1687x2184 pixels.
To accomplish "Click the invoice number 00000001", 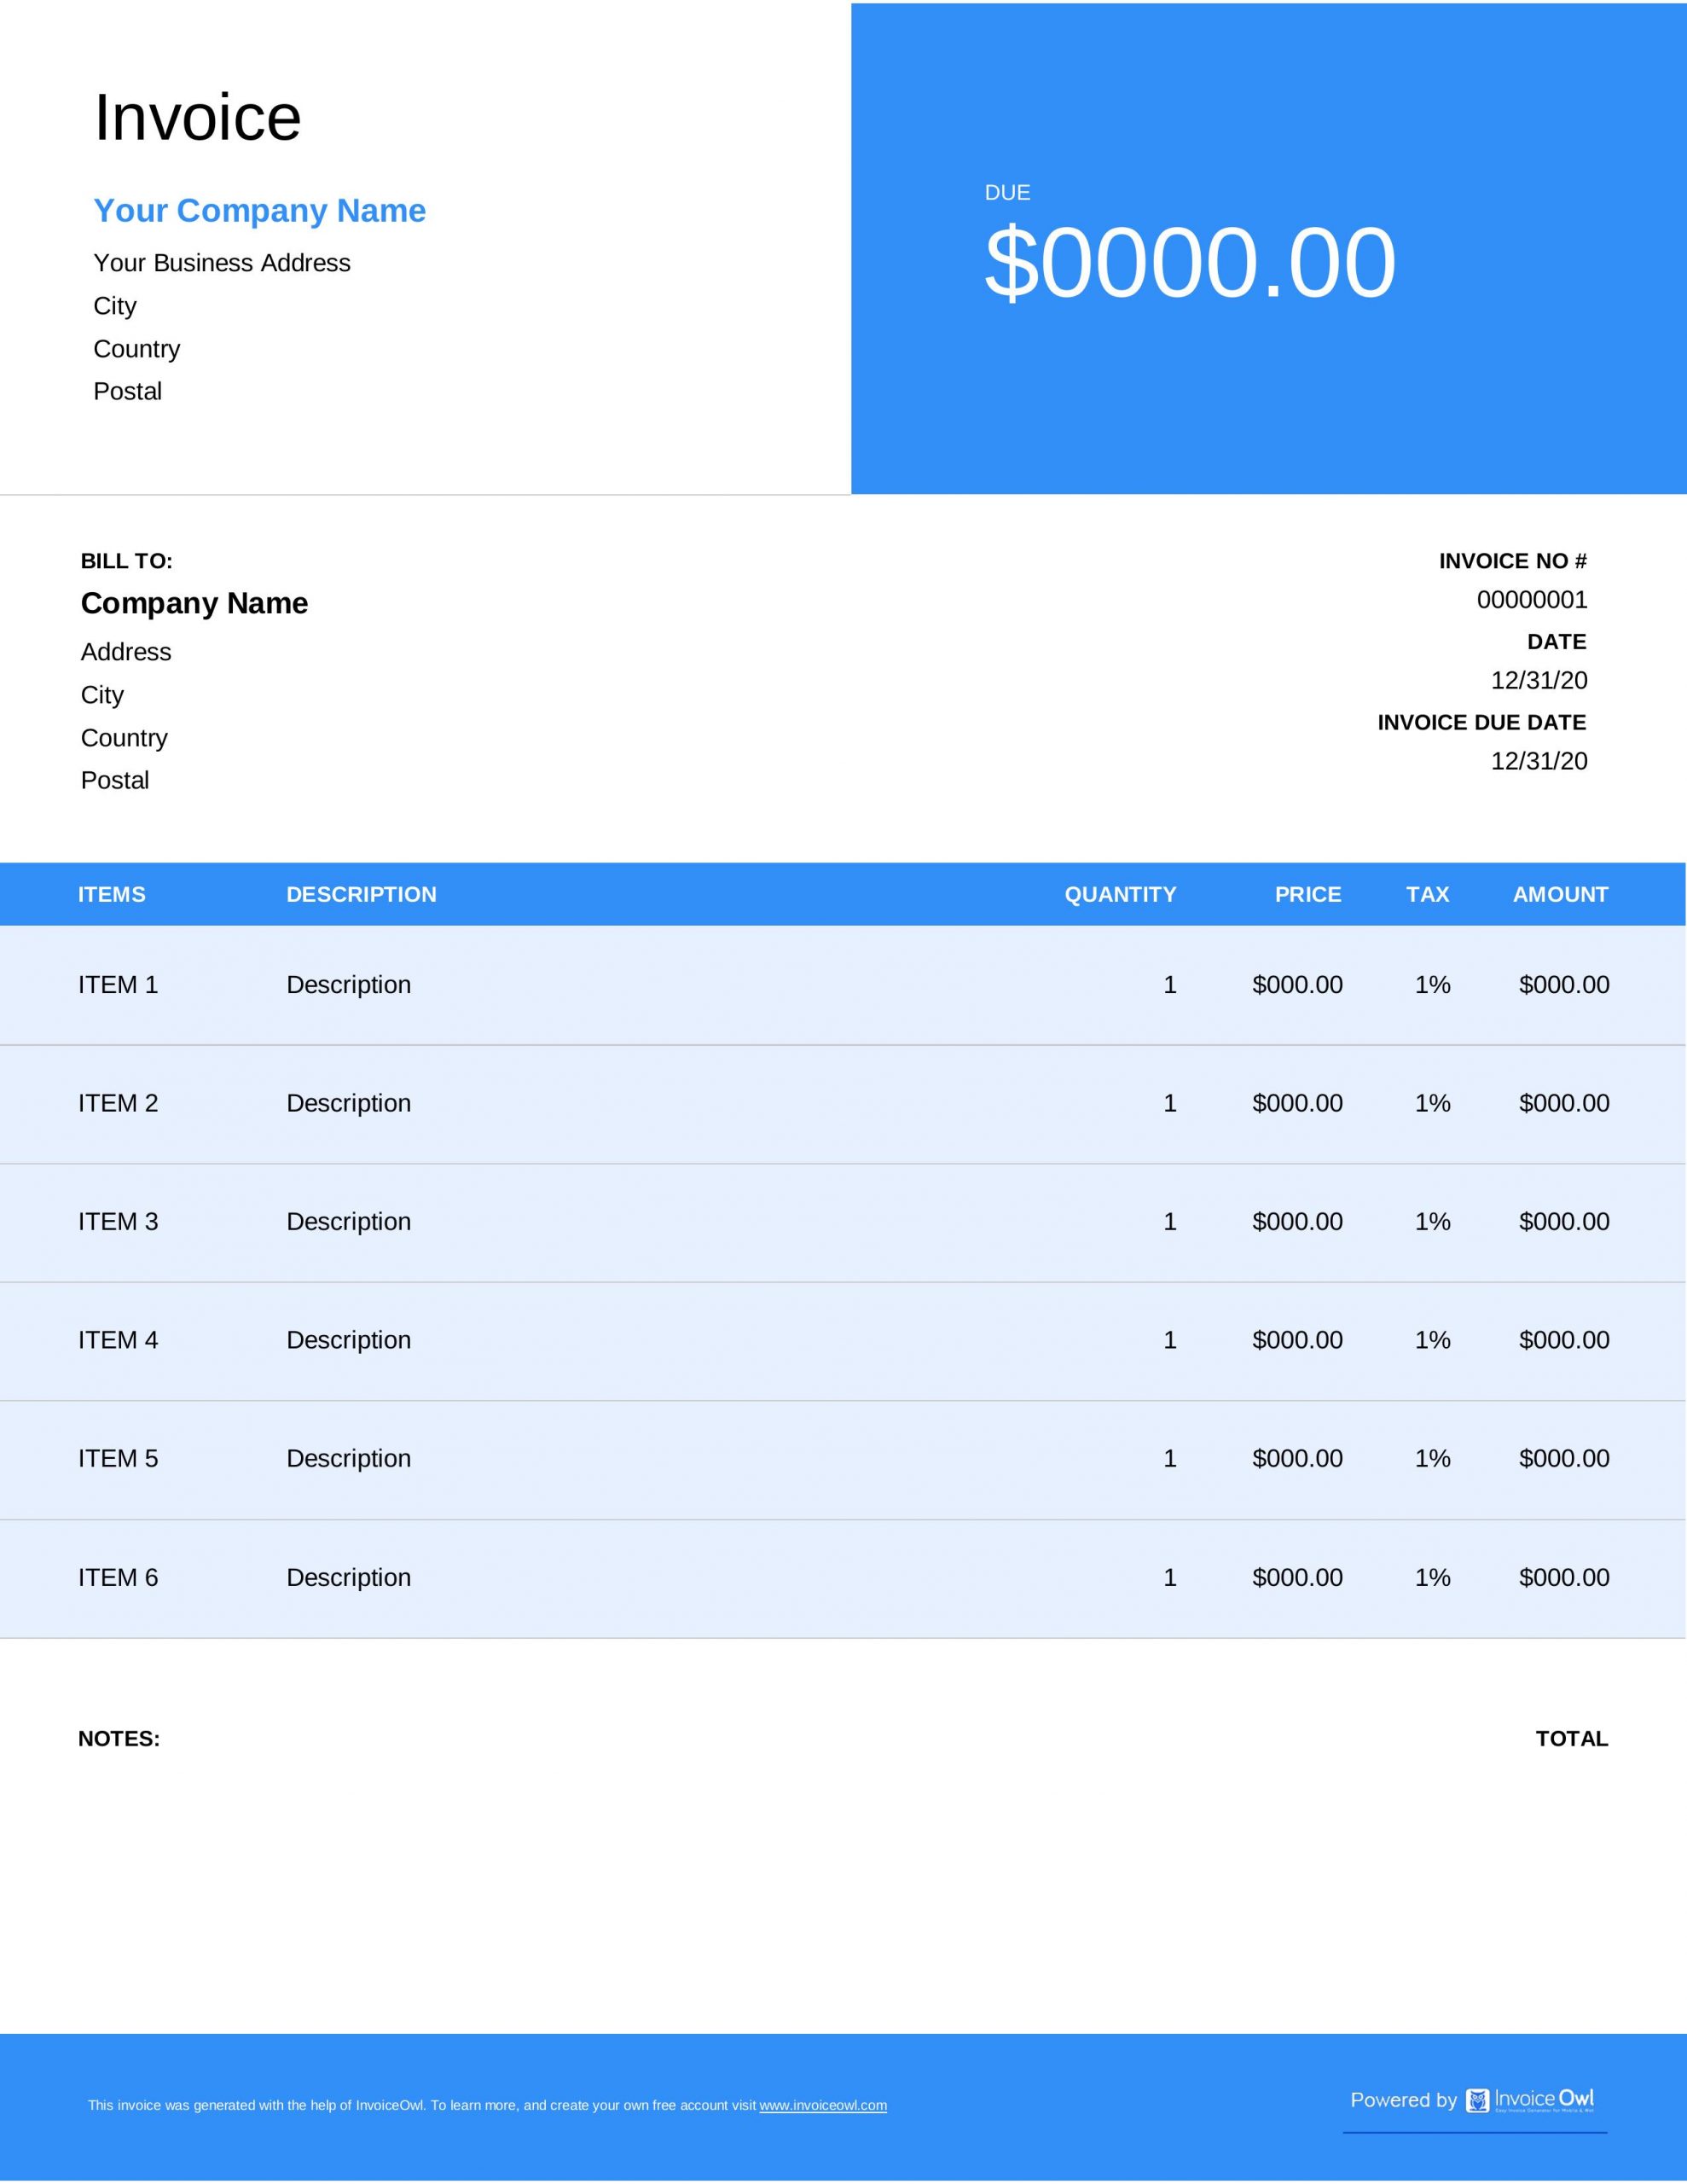I will pyautogui.click(x=1531, y=600).
